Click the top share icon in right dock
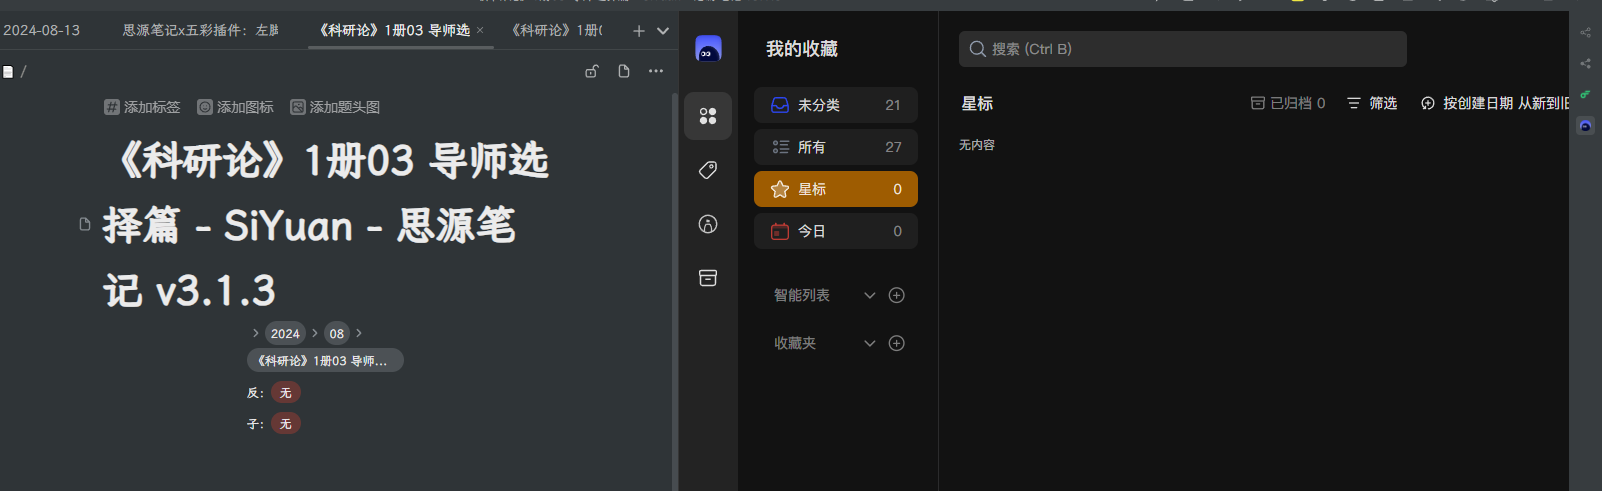The height and width of the screenshot is (491, 1602). [x=1585, y=32]
